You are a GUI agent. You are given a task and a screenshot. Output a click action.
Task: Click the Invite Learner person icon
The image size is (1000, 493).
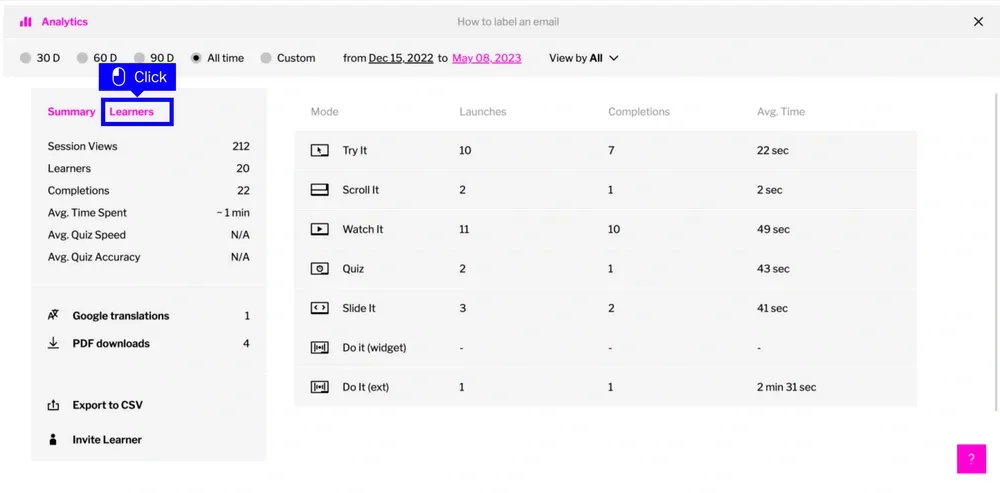pyautogui.click(x=53, y=439)
